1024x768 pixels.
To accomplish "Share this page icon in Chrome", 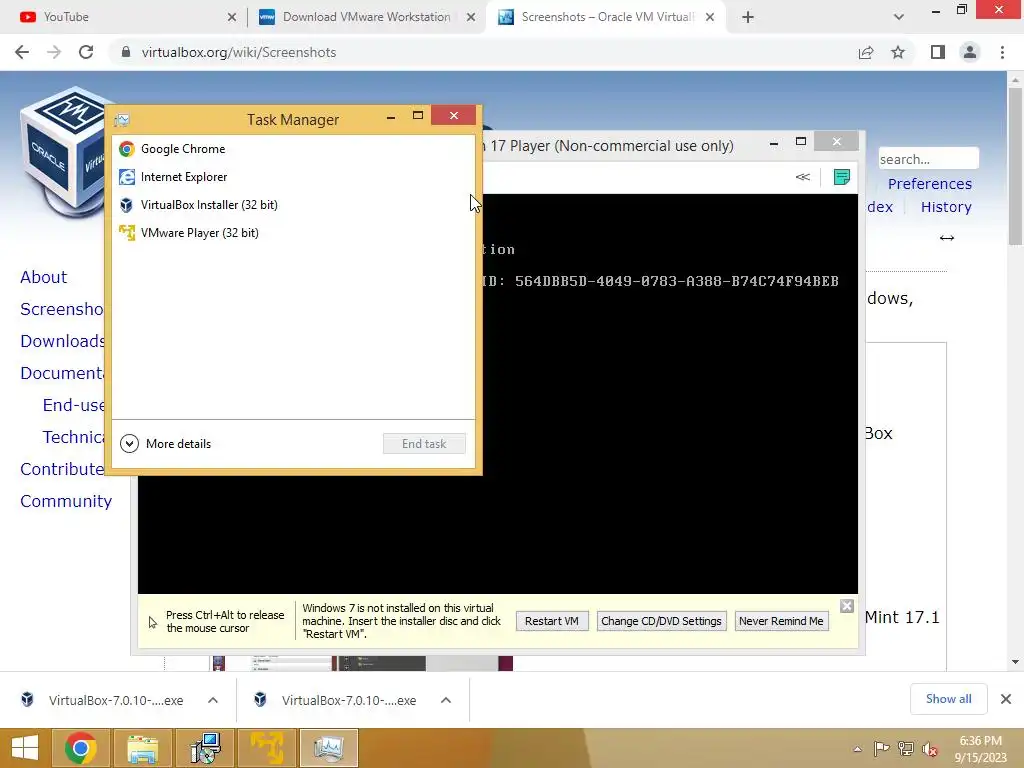I will click(x=866, y=52).
